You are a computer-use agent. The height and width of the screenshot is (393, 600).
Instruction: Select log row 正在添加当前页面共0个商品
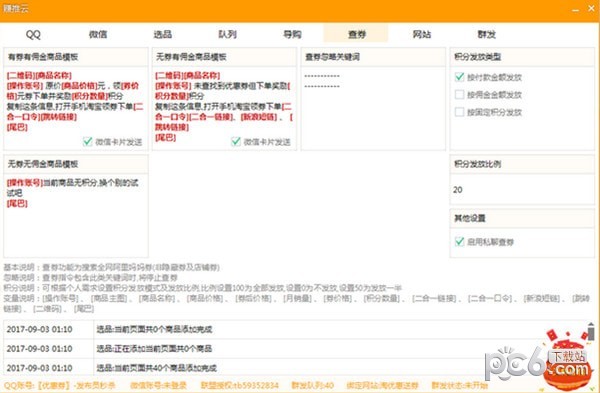click(x=295, y=349)
